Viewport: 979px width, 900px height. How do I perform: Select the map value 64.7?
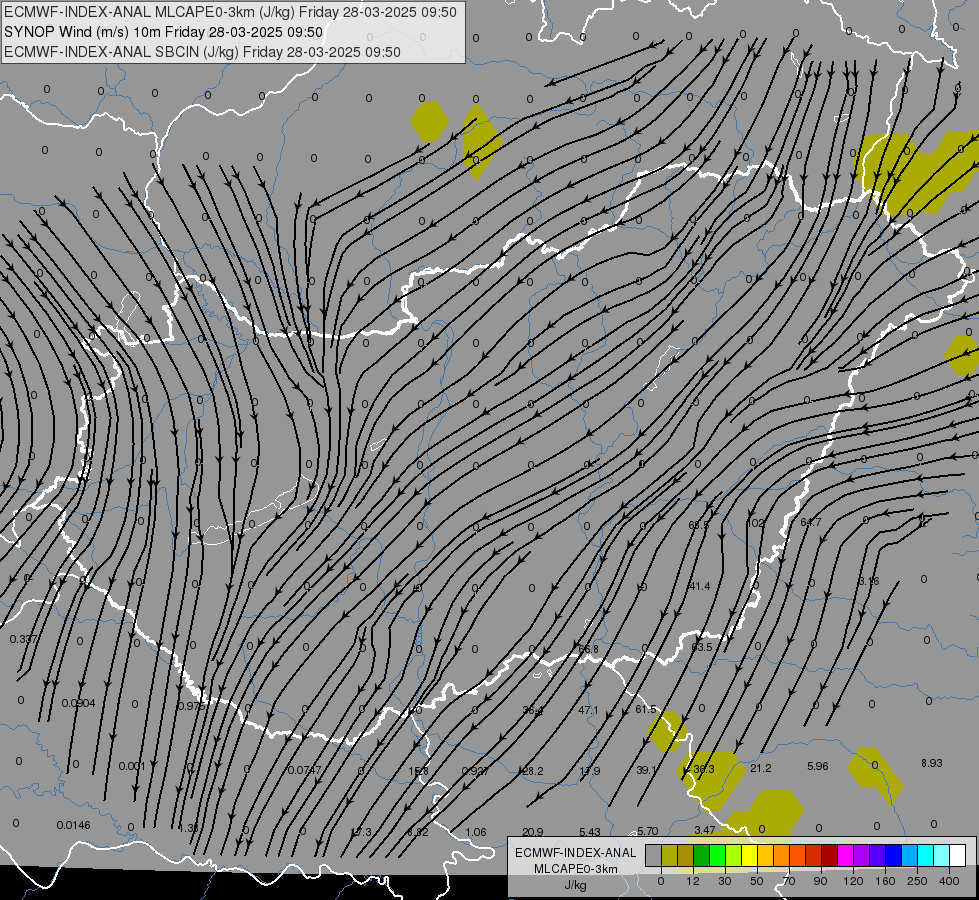click(810, 522)
